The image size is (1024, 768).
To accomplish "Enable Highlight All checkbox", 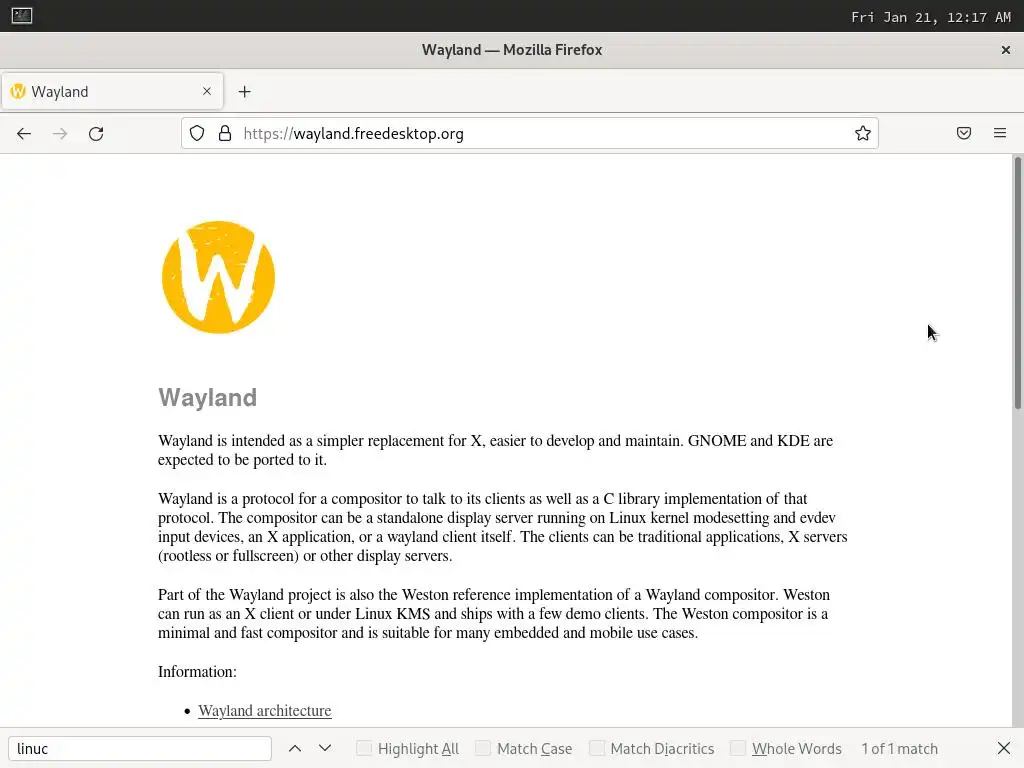I will (x=364, y=748).
